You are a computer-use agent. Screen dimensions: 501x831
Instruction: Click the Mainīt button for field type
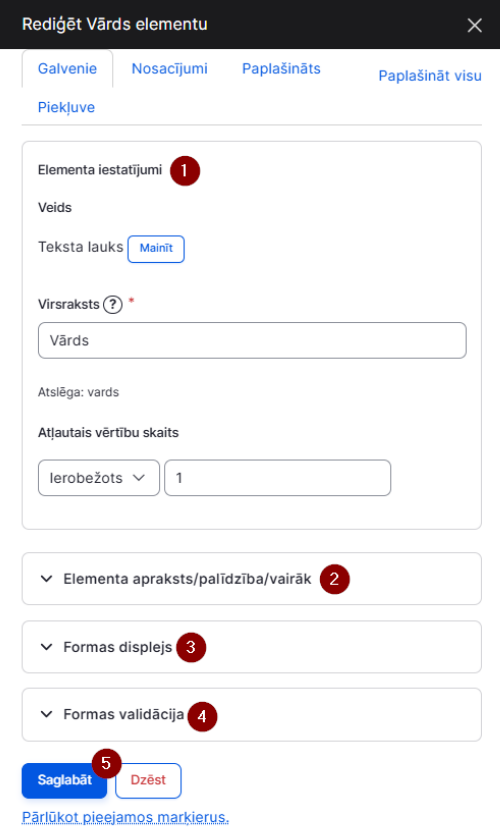tap(156, 249)
